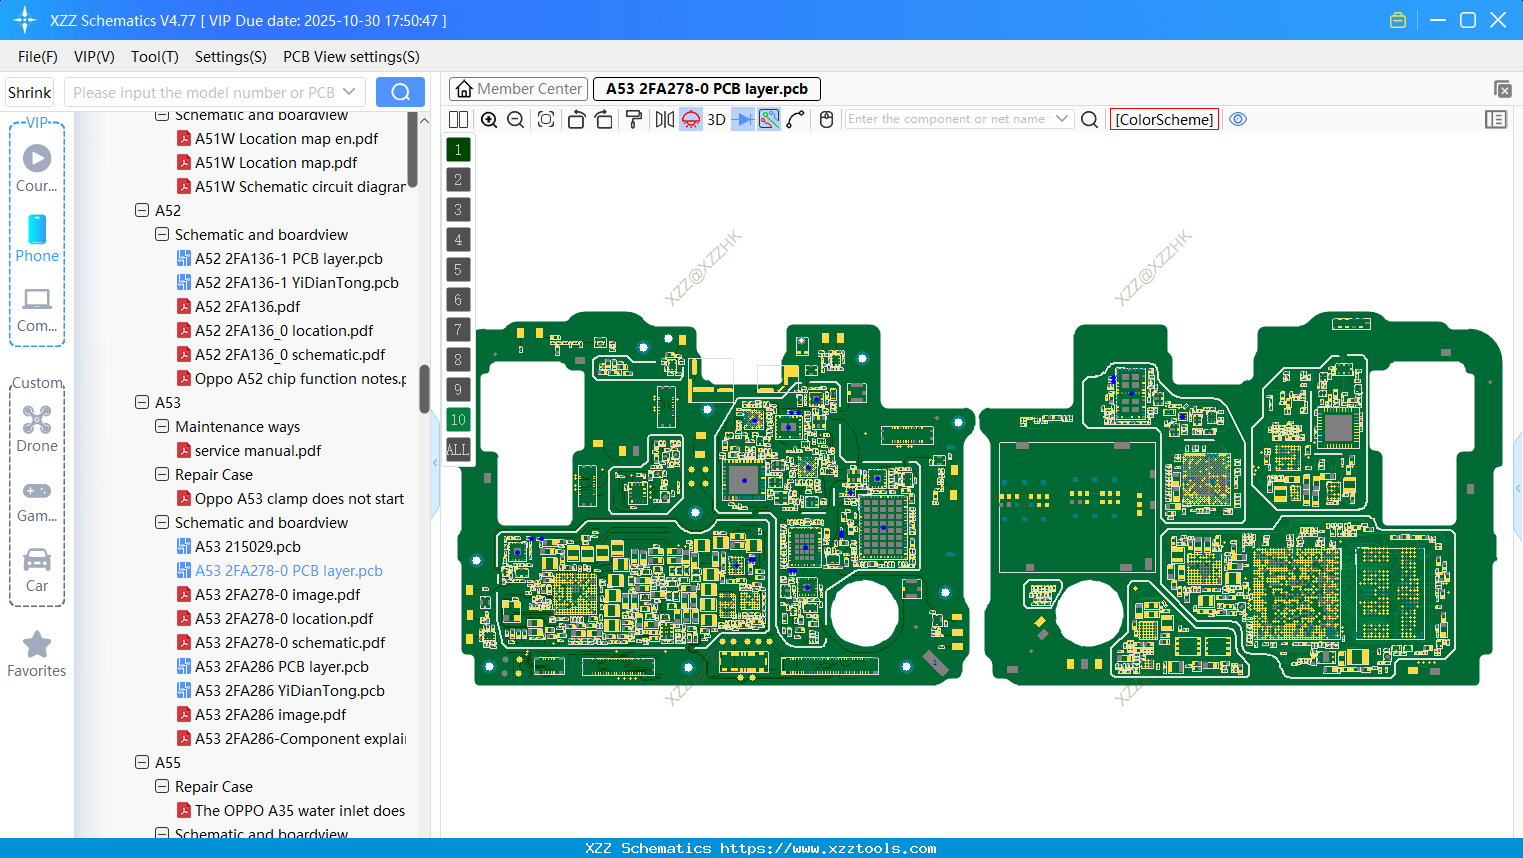Click the zoom out magnifier icon
Image resolution: width=1523 pixels, height=858 pixels.
click(516, 120)
